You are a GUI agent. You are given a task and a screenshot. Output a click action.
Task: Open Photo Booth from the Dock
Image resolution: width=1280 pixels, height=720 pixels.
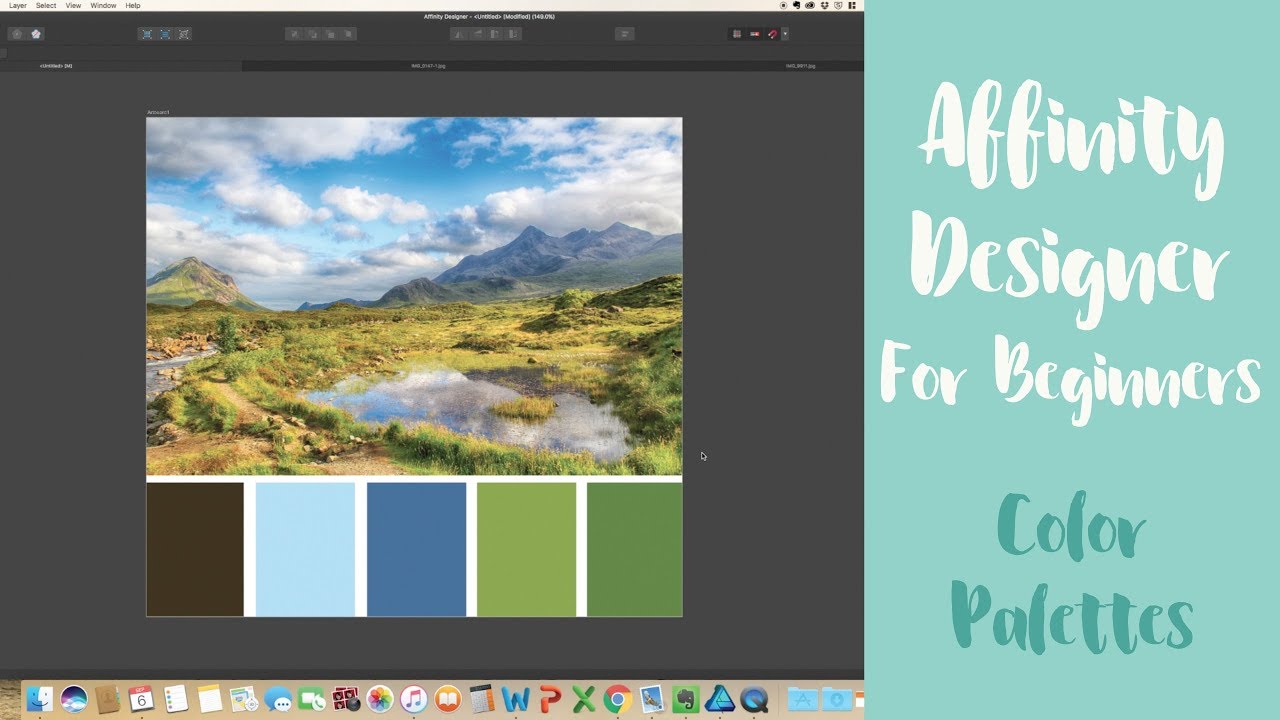coord(346,699)
